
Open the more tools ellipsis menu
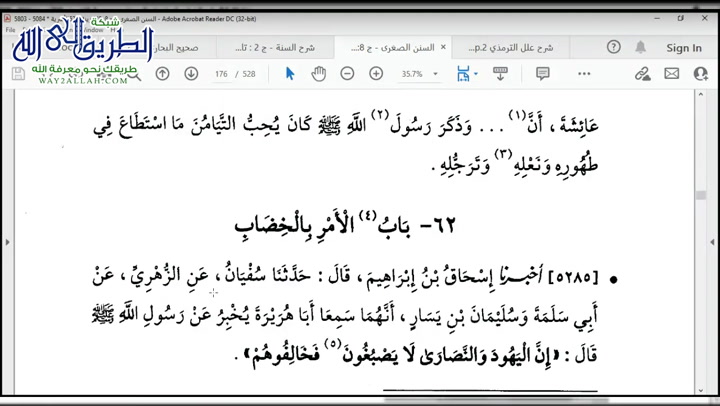point(584,73)
